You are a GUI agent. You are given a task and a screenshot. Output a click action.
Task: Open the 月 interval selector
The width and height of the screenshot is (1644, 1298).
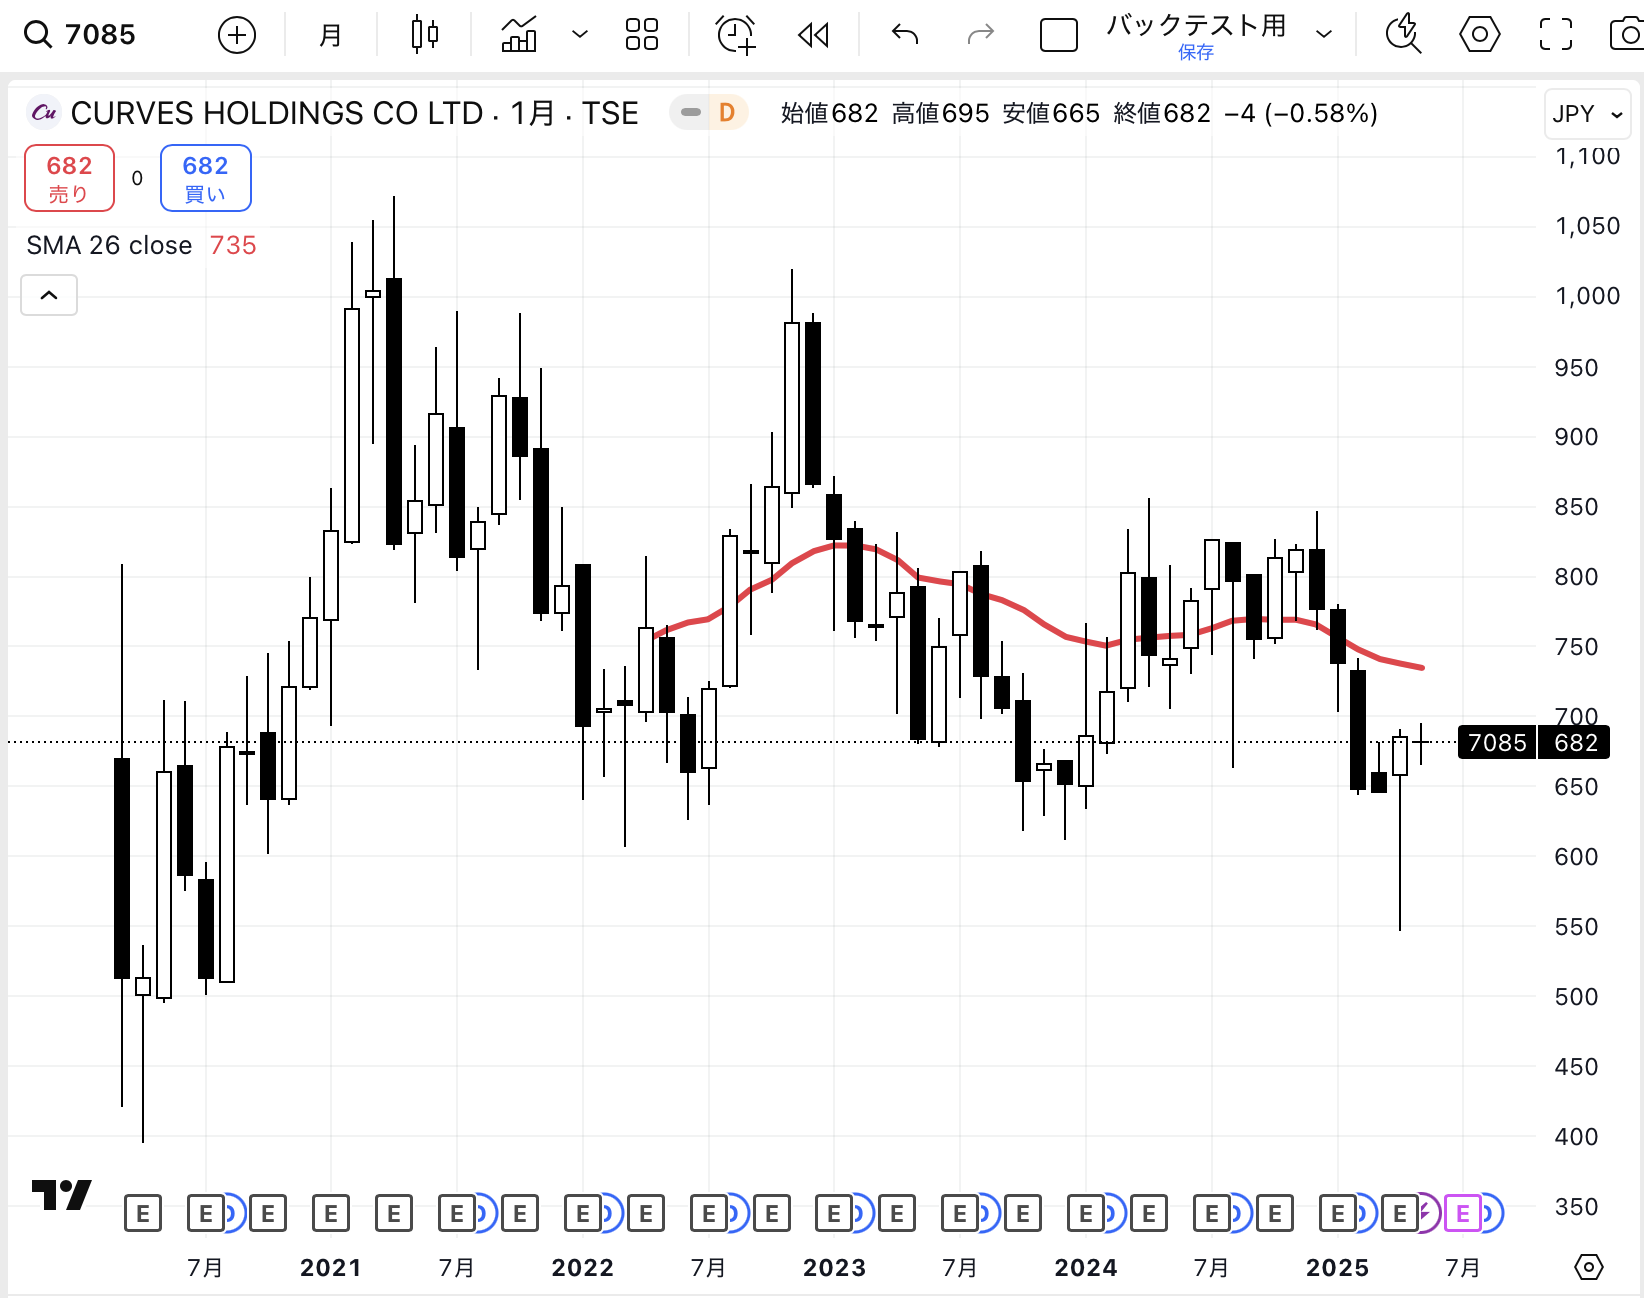coord(330,36)
